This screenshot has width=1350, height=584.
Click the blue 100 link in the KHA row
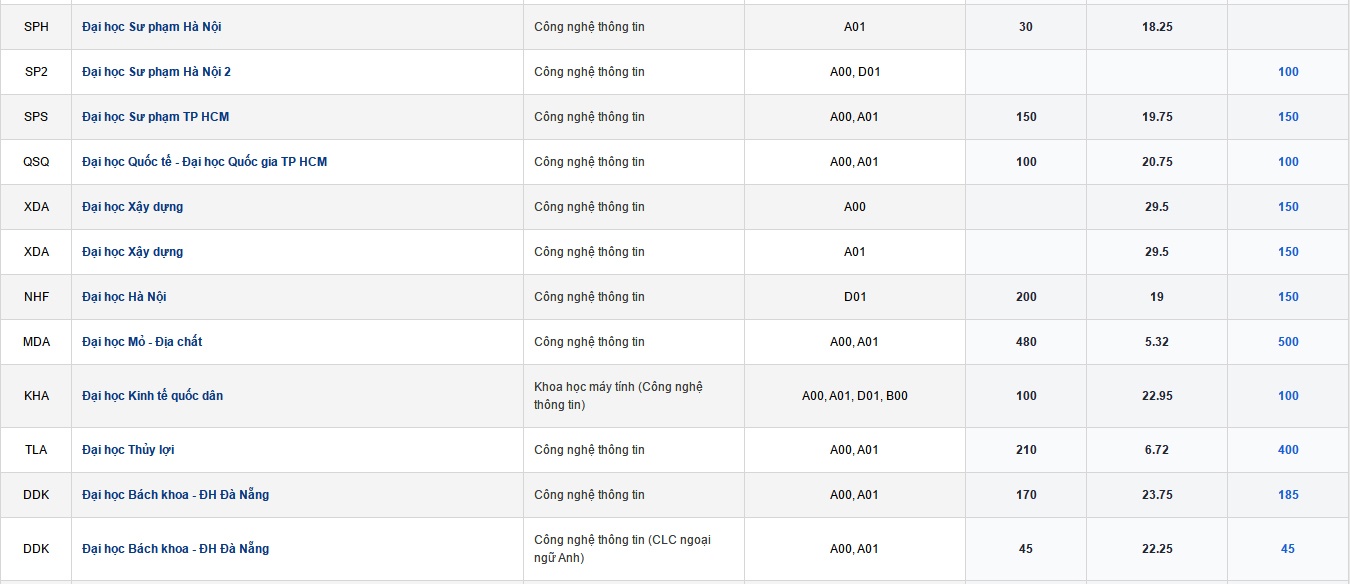click(x=1288, y=396)
